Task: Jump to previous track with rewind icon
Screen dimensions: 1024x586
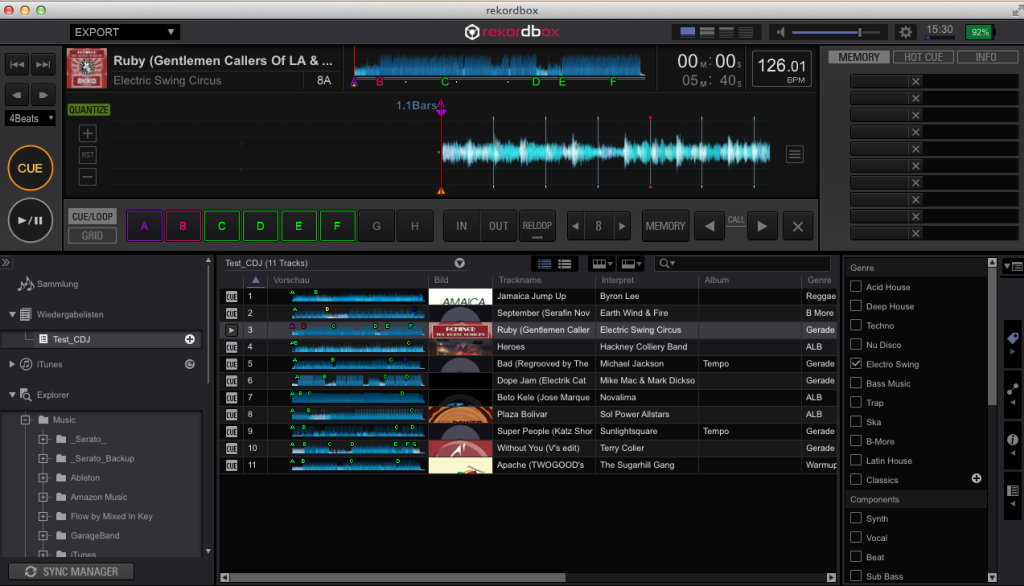Action: tap(16, 64)
